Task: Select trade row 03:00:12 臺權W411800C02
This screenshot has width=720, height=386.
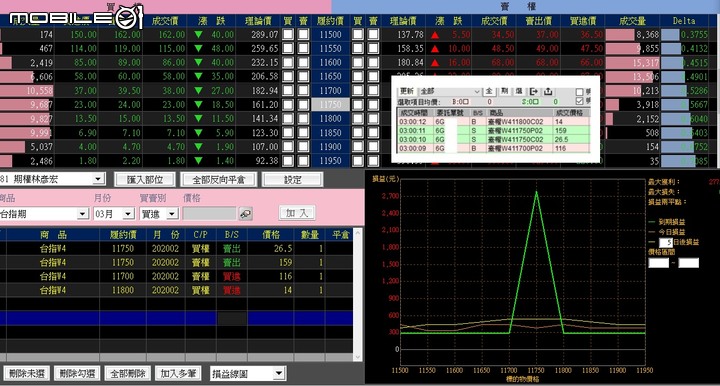Action: tap(493, 122)
